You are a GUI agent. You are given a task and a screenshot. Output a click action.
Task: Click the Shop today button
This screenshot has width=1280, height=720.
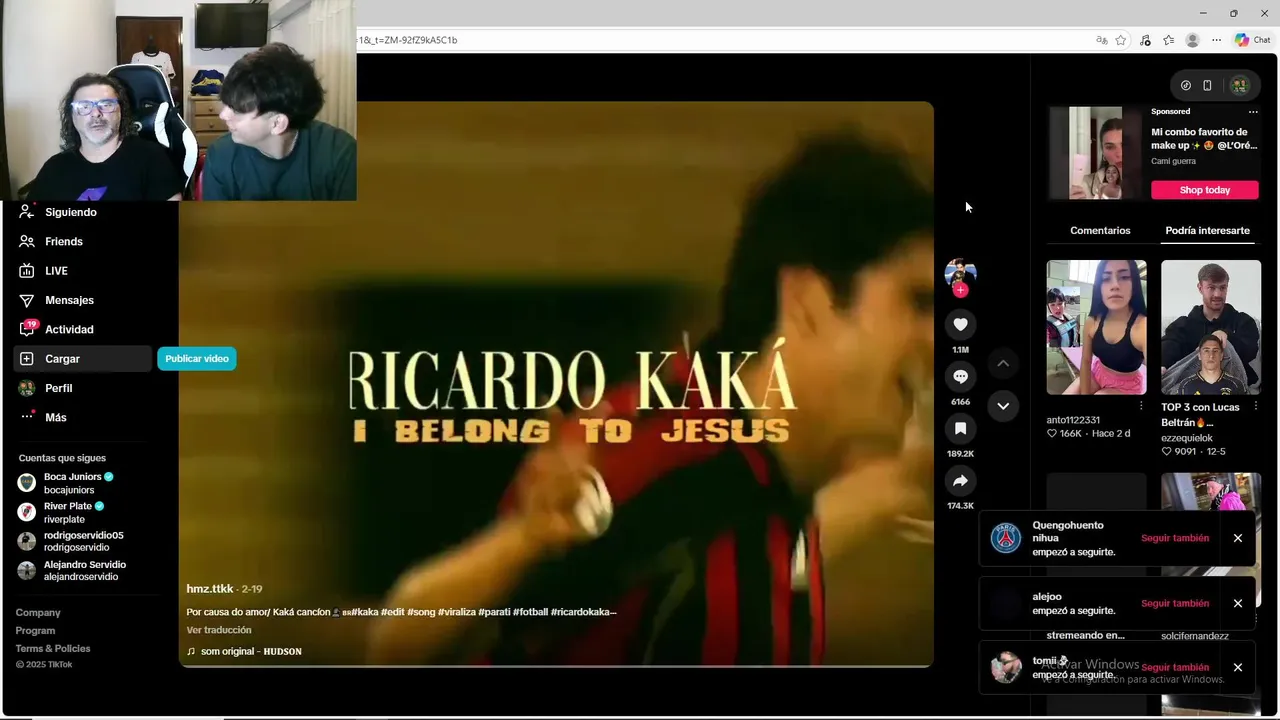[x=1204, y=190]
